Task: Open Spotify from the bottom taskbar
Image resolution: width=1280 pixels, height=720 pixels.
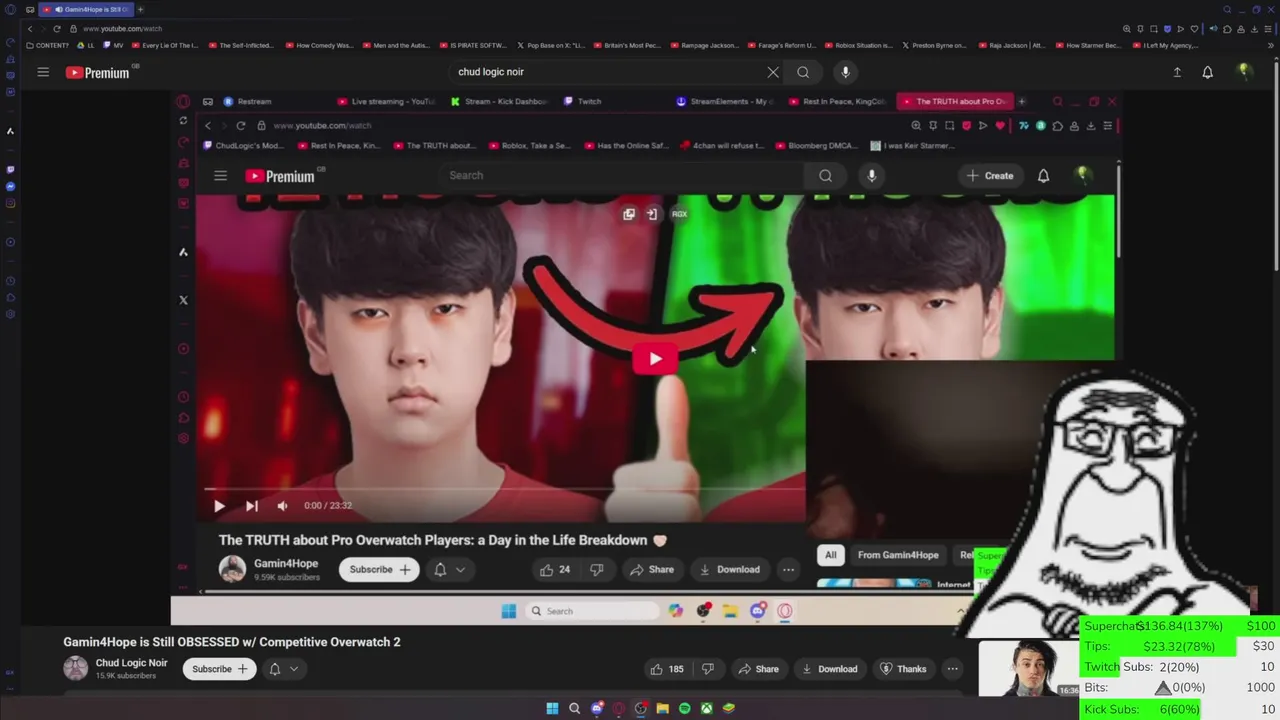Action: click(x=684, y=708)
